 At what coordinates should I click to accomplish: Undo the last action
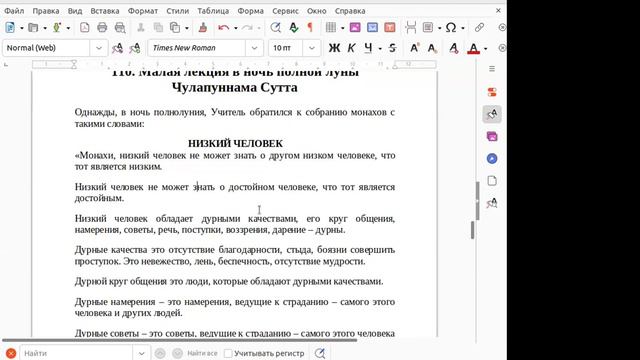click(224, 27)
